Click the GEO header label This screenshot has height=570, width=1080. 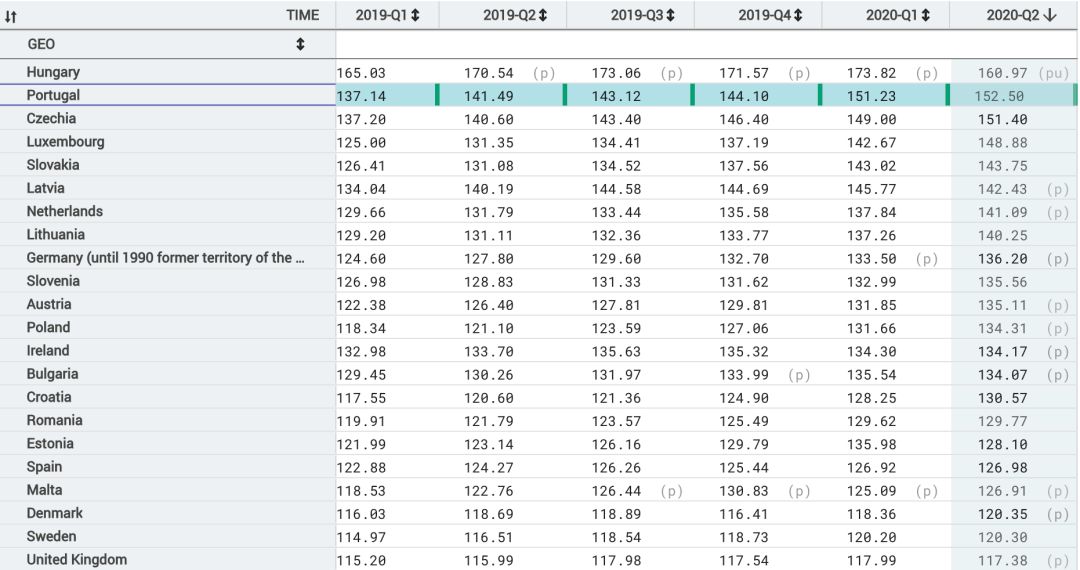pos(41,44)
